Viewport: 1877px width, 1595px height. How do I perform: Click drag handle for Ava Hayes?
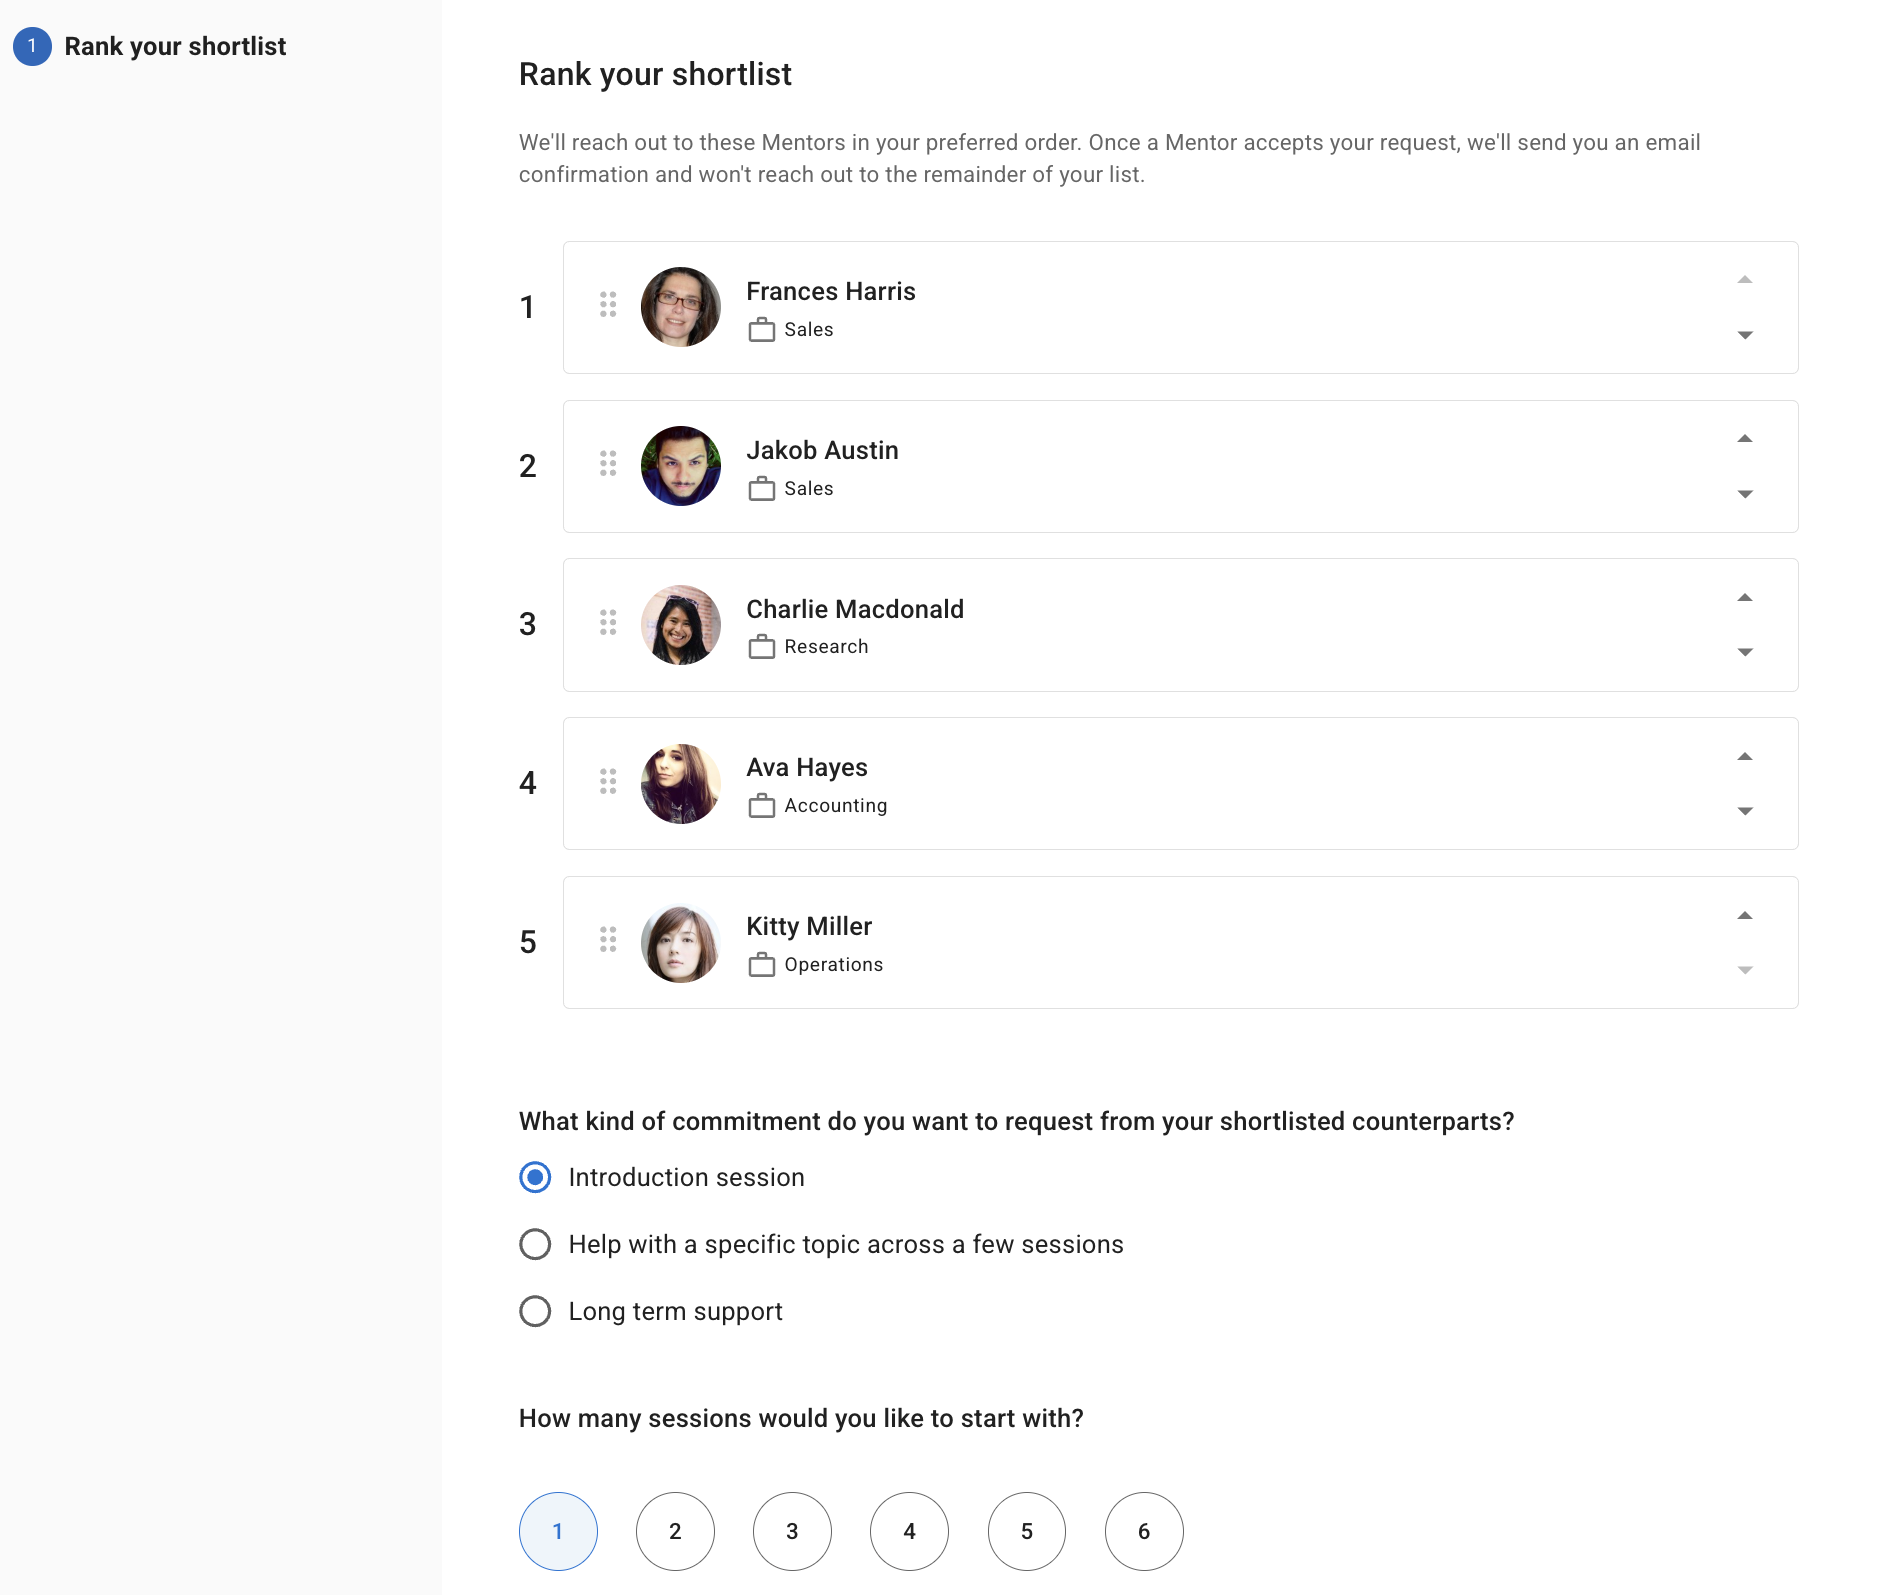coord(608,781)
